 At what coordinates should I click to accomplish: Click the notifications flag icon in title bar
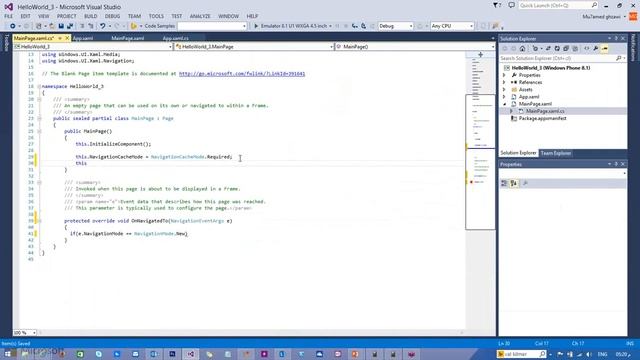[x=496, y=5]
